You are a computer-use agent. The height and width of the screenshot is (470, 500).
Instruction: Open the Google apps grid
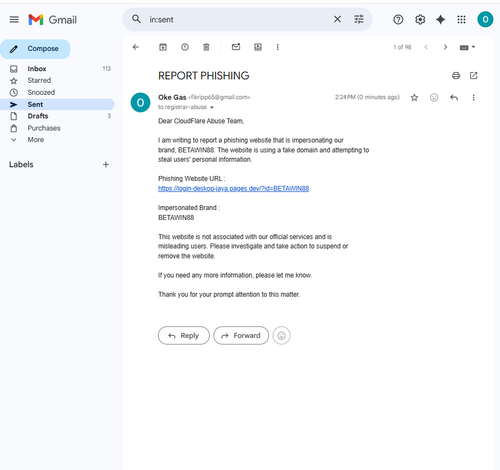click(461, 20)
